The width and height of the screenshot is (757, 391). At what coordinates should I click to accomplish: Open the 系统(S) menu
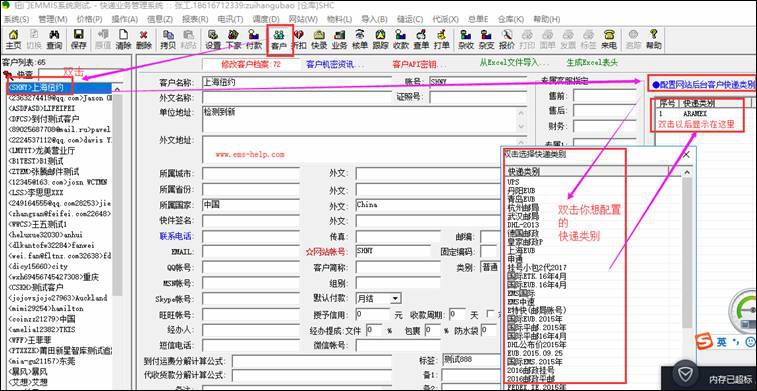[17, 19]
